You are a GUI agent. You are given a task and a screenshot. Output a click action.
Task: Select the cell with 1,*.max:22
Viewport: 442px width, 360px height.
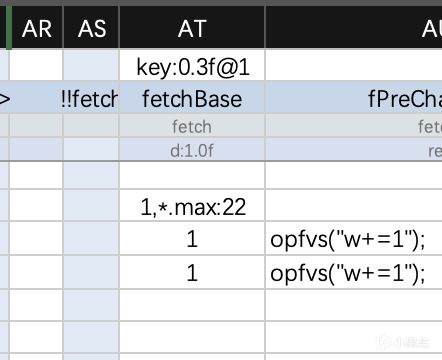click(192, 206)
